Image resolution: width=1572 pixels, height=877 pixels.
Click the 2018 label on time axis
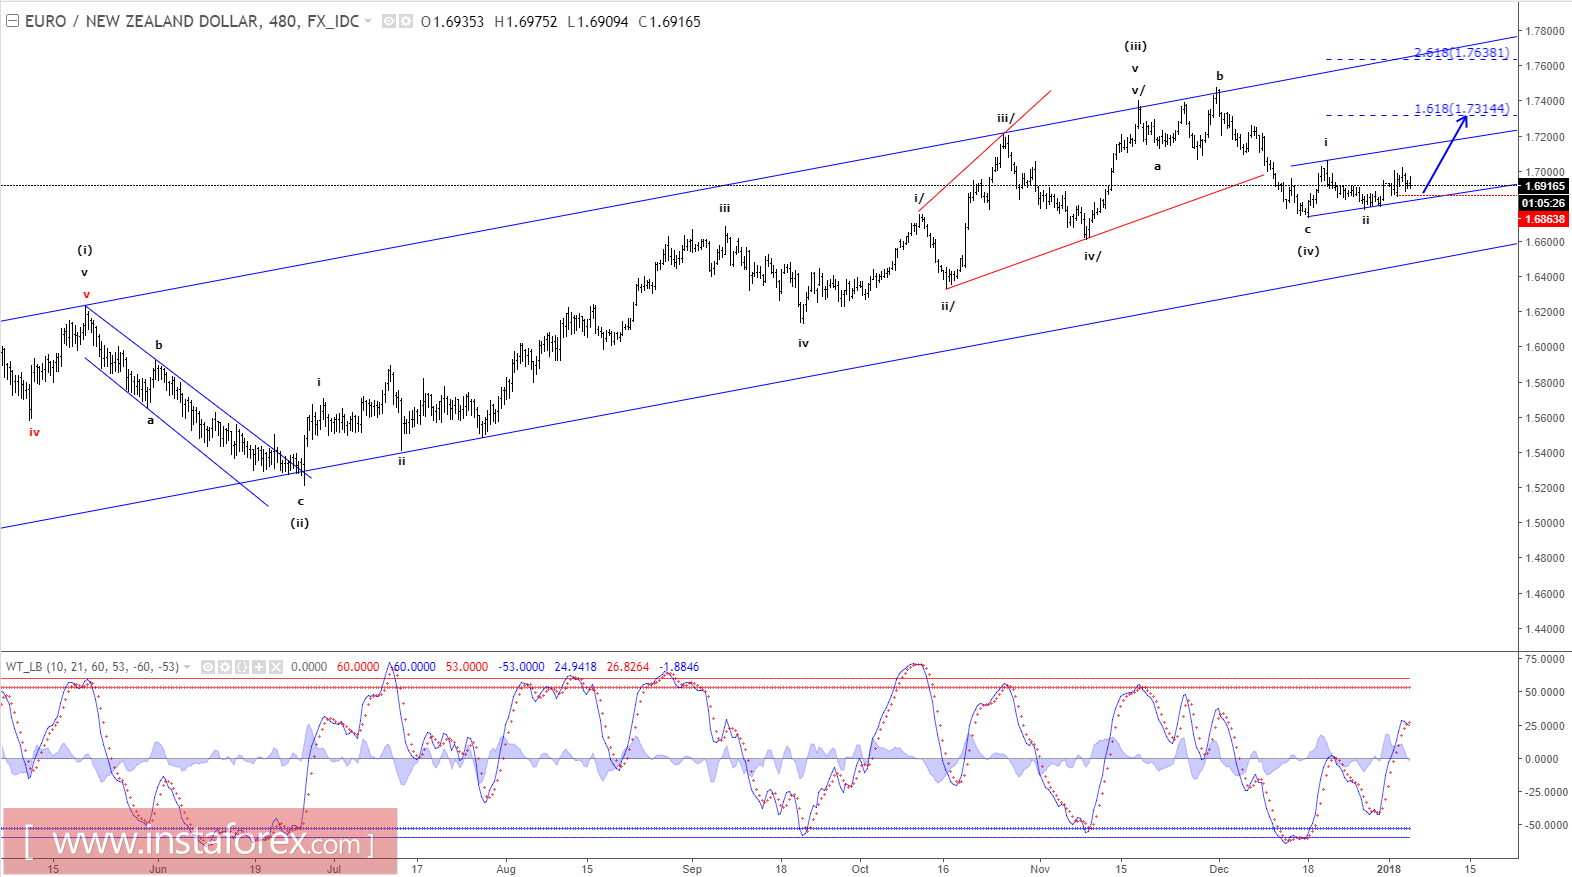(1388, 869)
